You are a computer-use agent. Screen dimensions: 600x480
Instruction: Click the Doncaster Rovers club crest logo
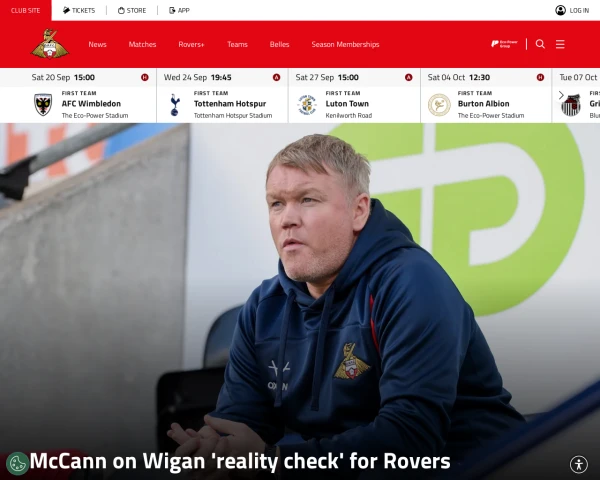(x=50, y=44)
